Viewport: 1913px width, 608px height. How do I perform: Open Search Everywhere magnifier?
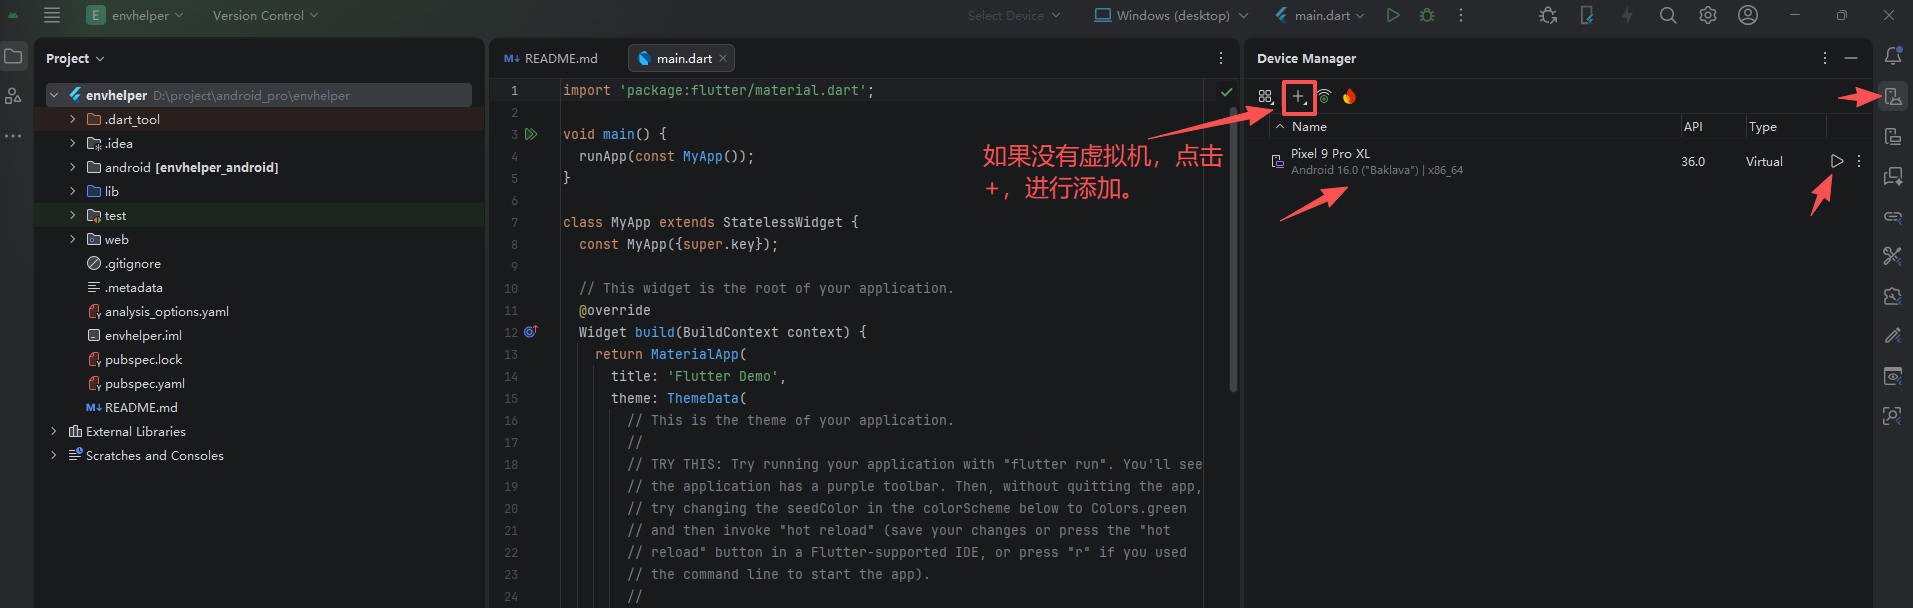point(1668,15)
